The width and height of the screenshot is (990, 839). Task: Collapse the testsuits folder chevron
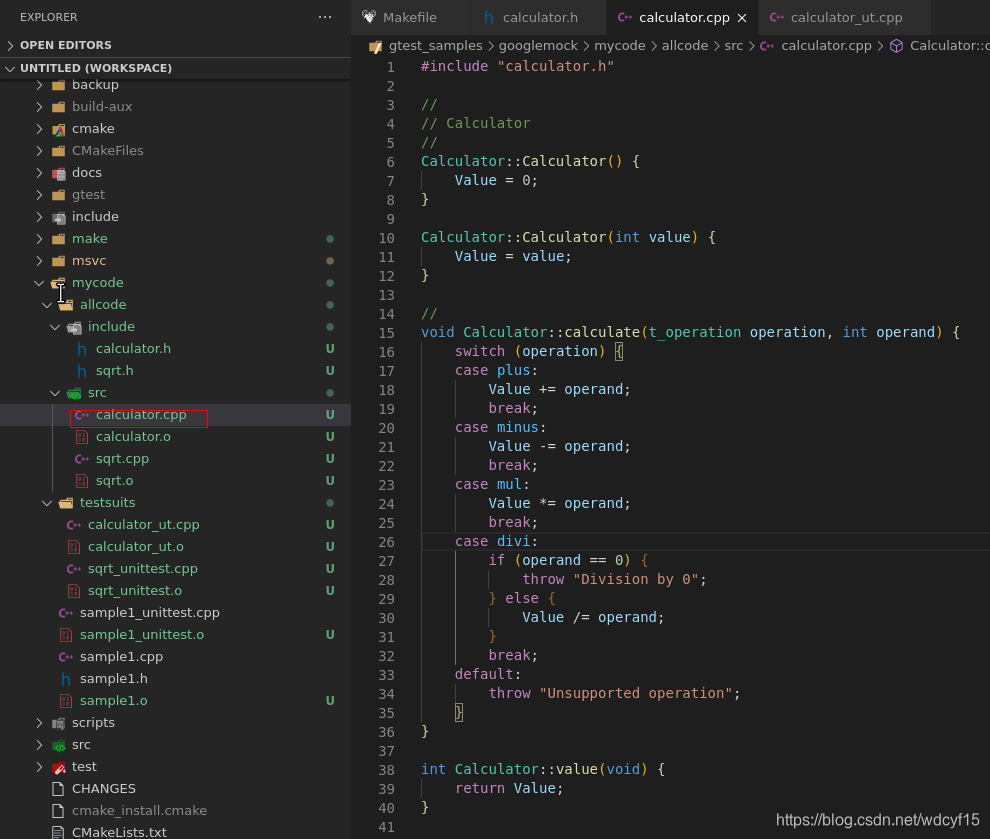[x=47, y=503]
